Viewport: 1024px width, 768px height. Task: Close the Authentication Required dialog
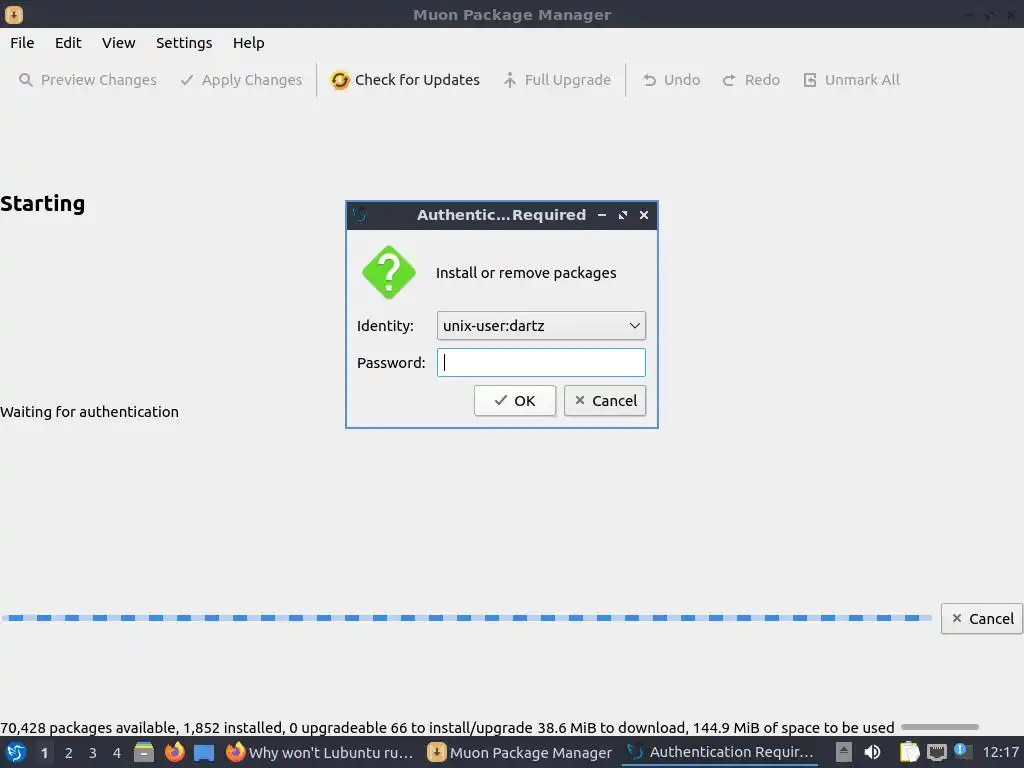click(644, 215)
